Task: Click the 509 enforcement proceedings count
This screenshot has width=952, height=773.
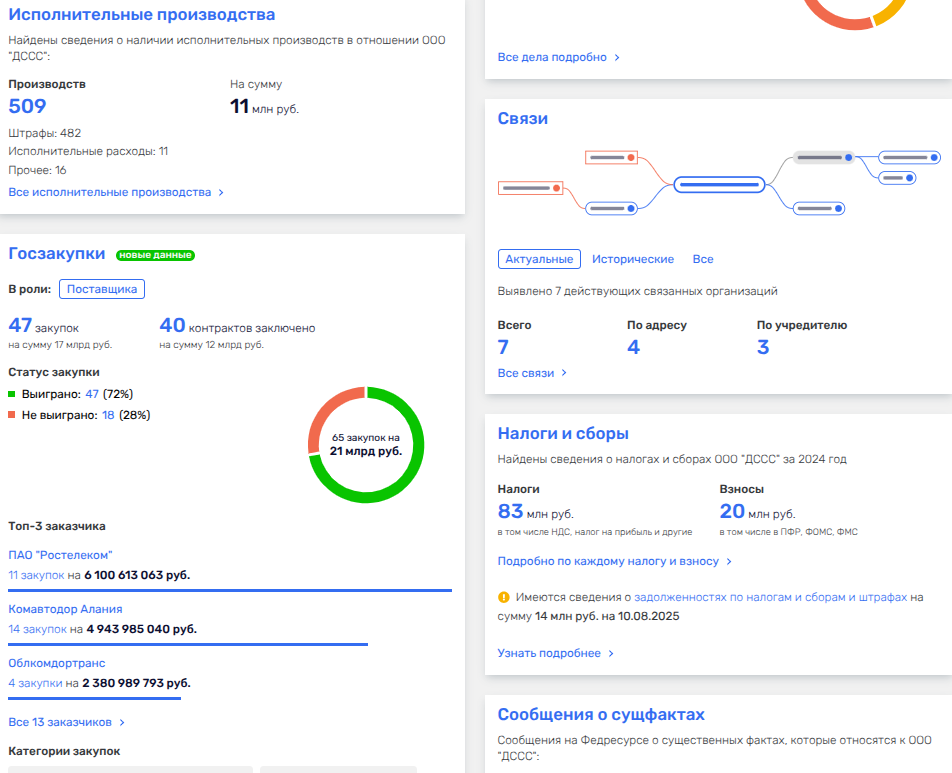Action: [28, 106]
